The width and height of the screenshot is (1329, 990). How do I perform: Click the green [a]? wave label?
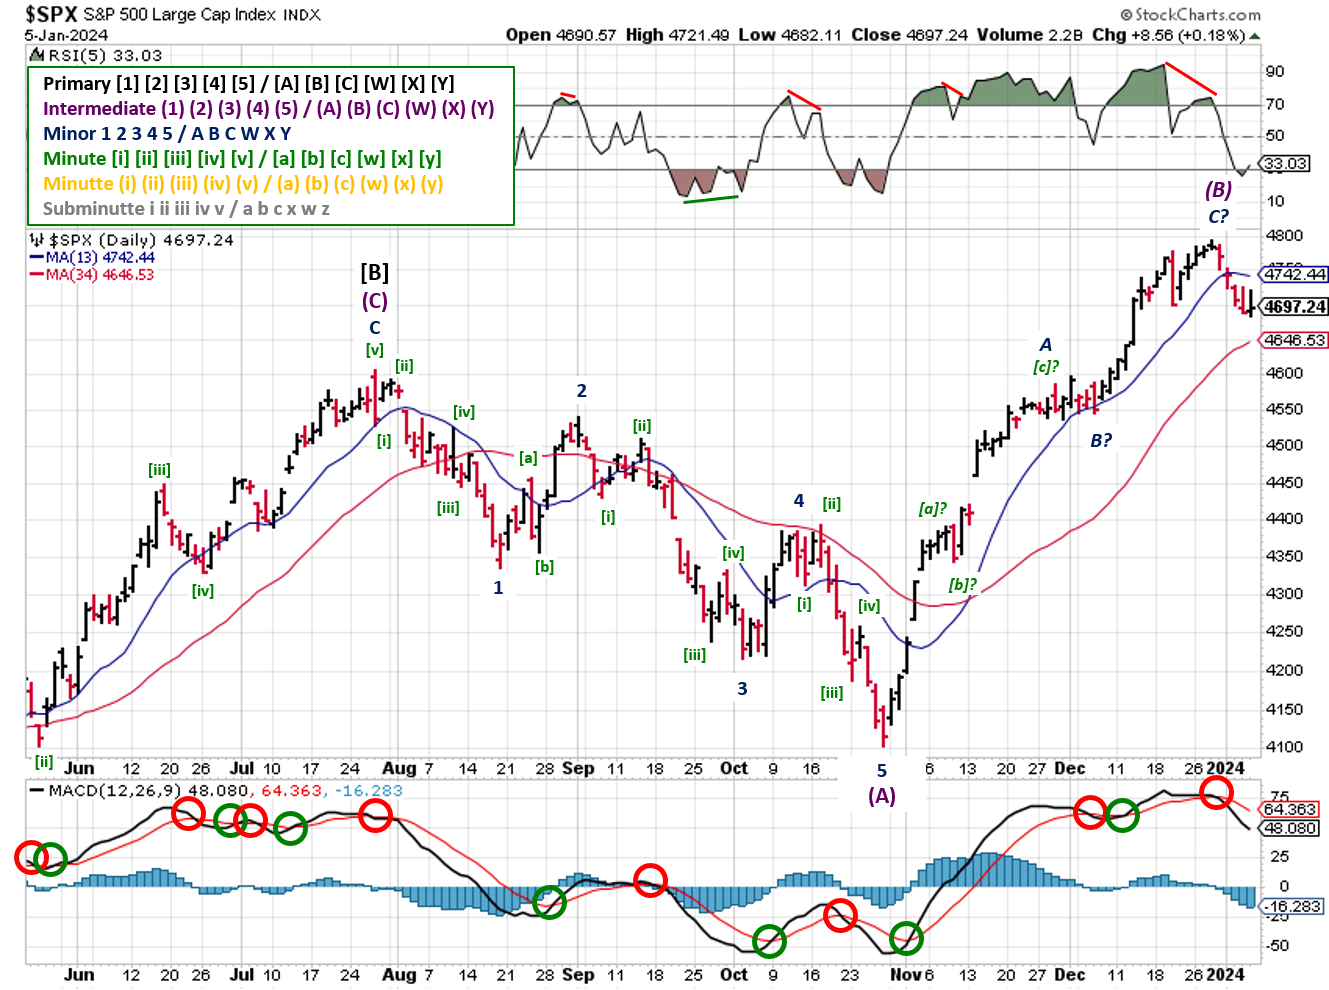pos(932,509)
